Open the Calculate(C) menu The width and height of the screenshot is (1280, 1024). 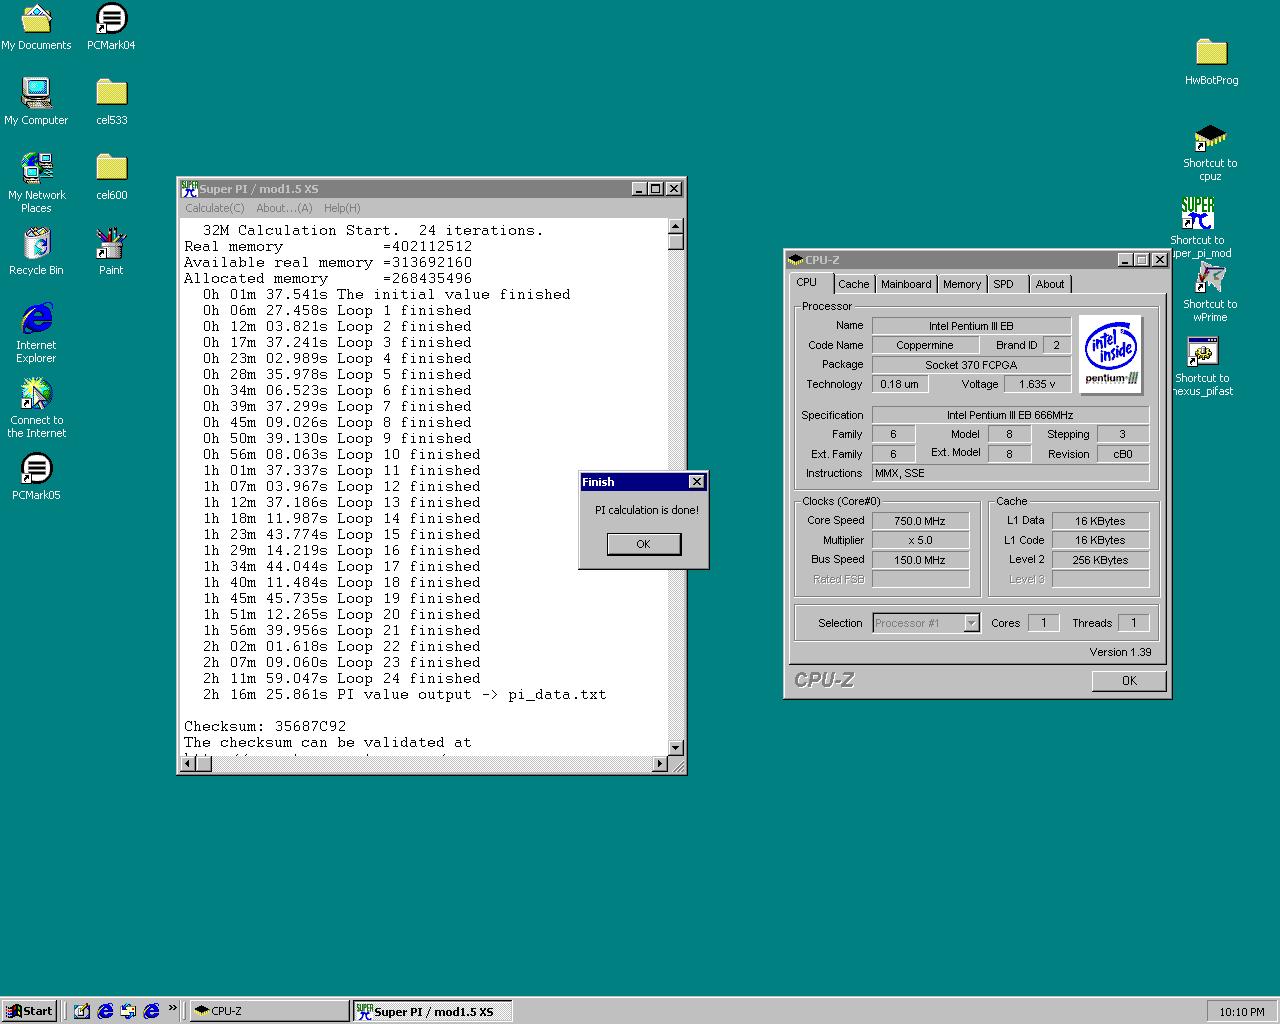click(215, 208)
